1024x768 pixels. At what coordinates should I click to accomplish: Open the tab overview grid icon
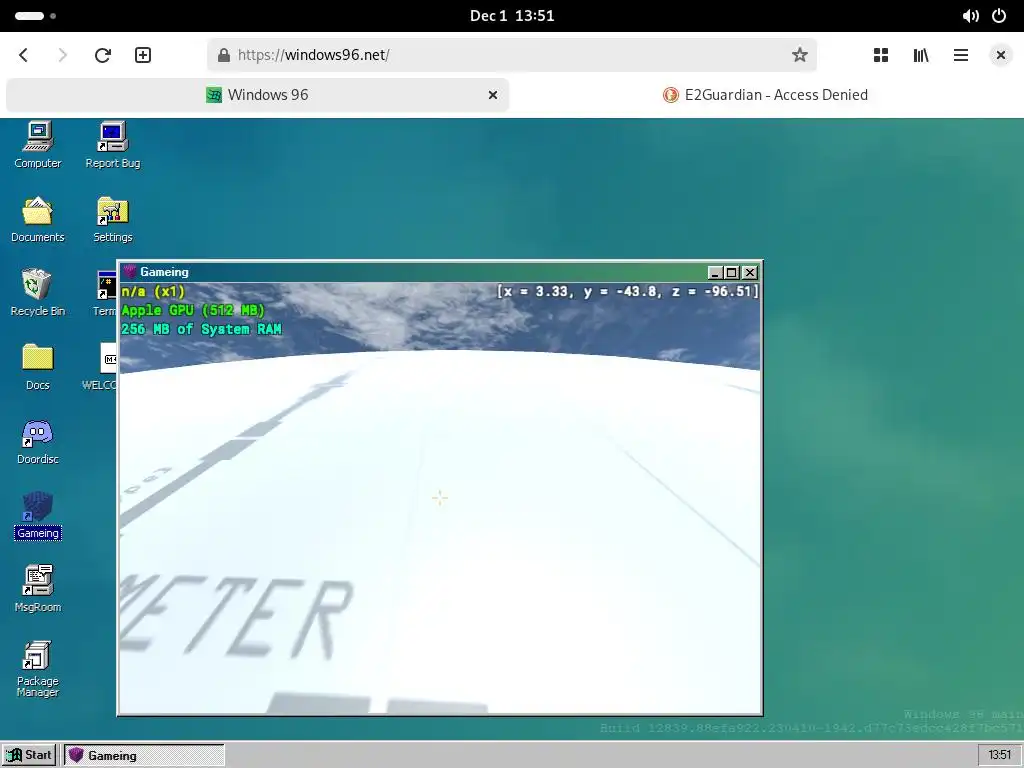click(x=881, y=55)
